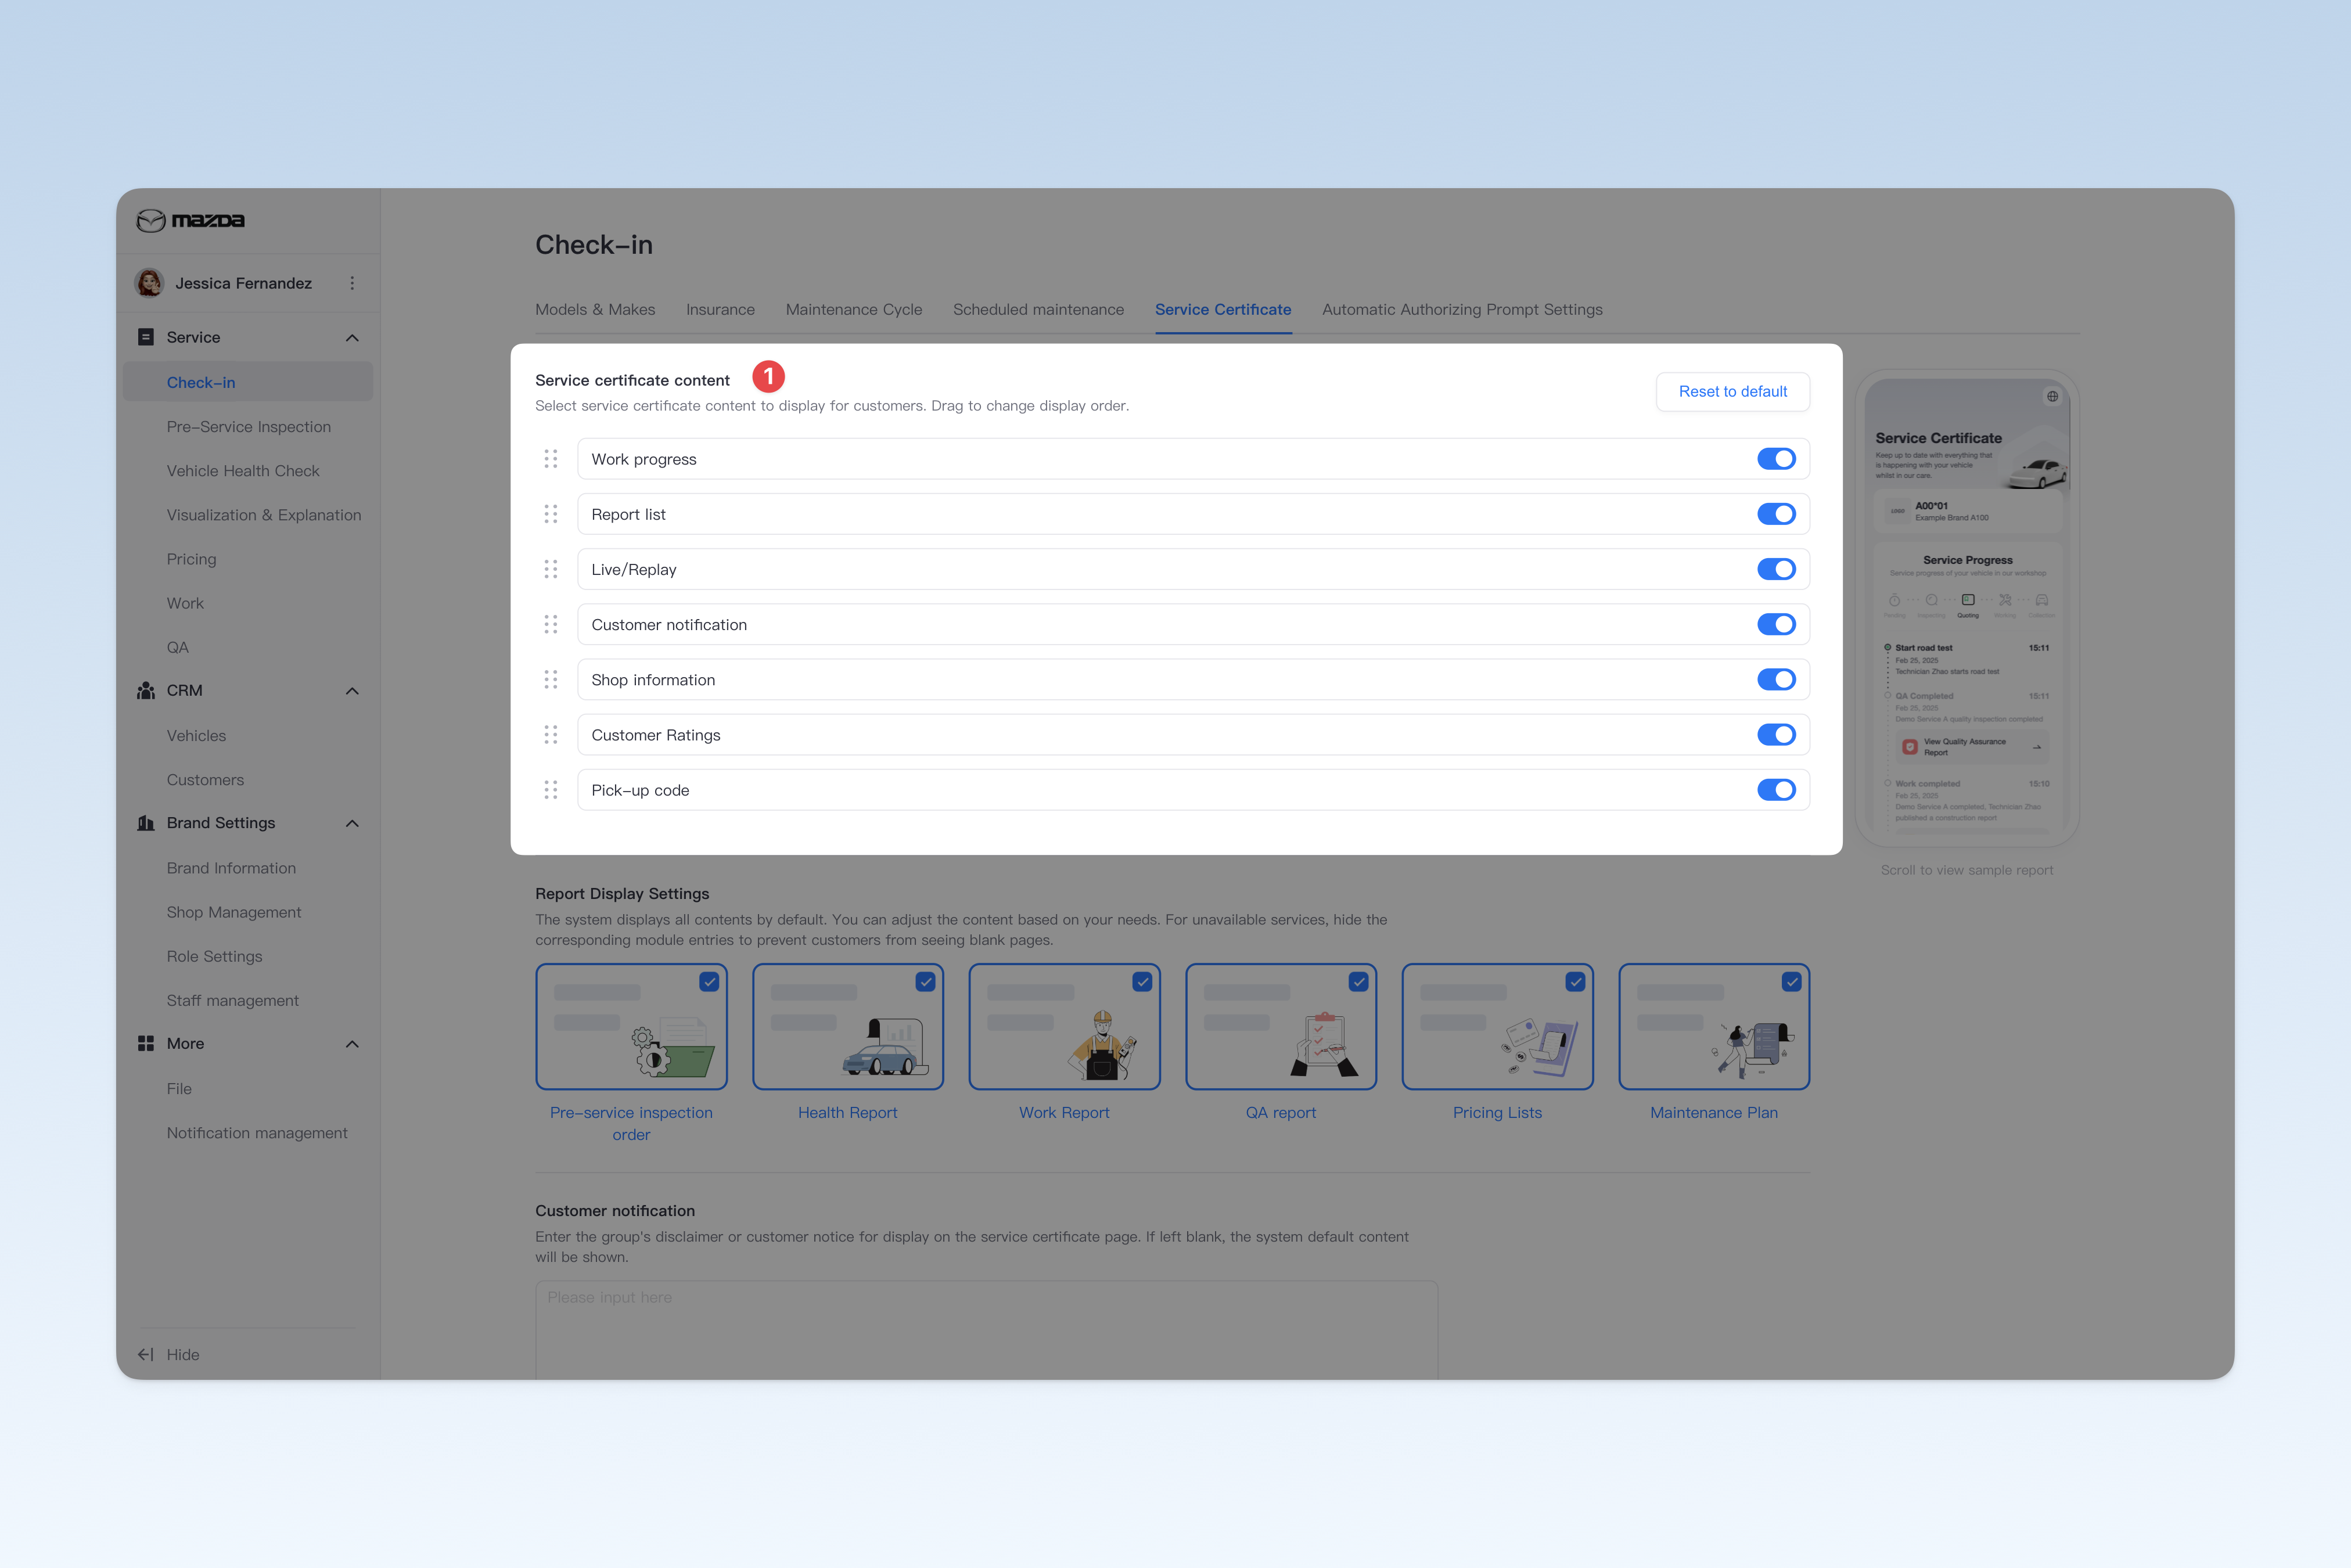The width and height of the screenshot is (2351, 1568).
Task: Open Pre-Service Inspection in the sidebar
Action: 249,427
